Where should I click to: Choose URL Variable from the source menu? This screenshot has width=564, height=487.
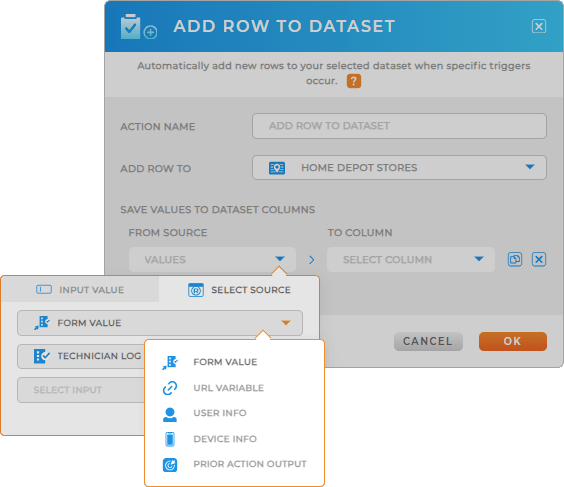click(235, 388)
